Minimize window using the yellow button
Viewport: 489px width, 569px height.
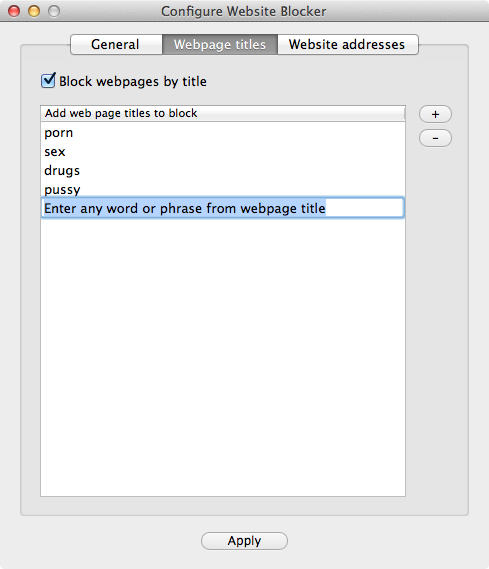[34, 11]
